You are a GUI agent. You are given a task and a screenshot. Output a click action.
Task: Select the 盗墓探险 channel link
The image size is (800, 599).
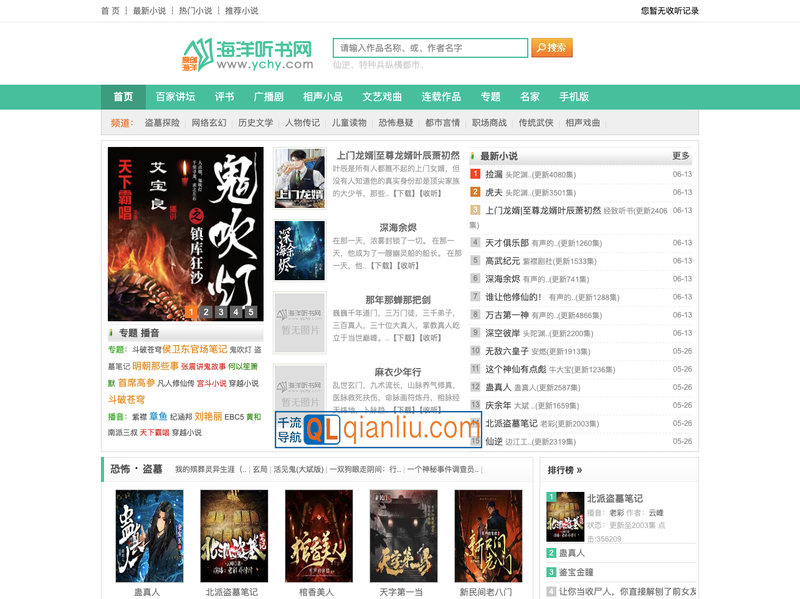162,123
